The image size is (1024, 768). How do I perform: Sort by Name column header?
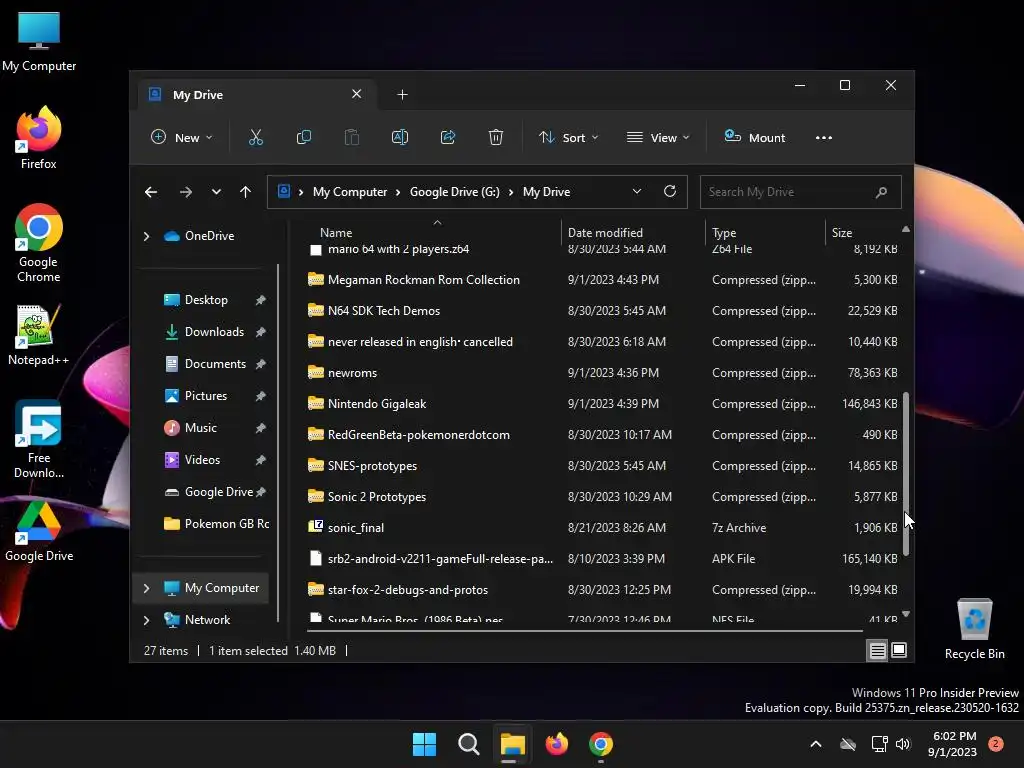tap(336, 232)
